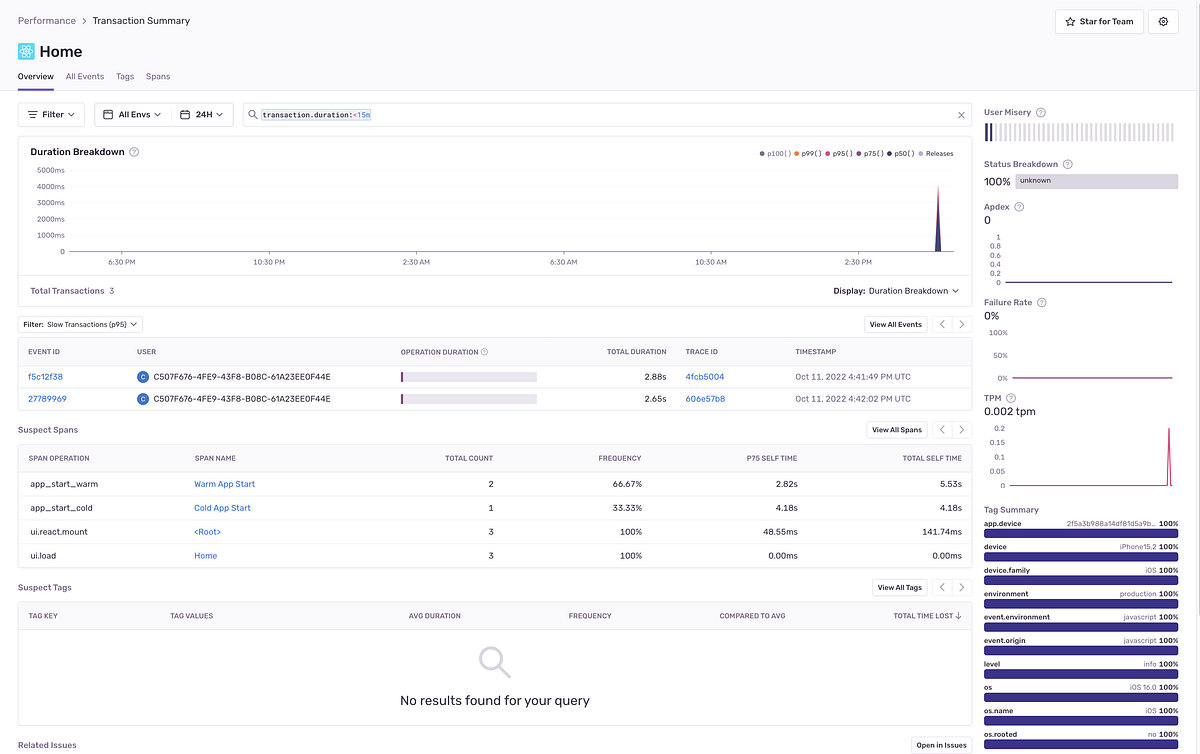Click the unknown status breakdown bar
Screen dimensions: 1200x754
point(1097,181)
